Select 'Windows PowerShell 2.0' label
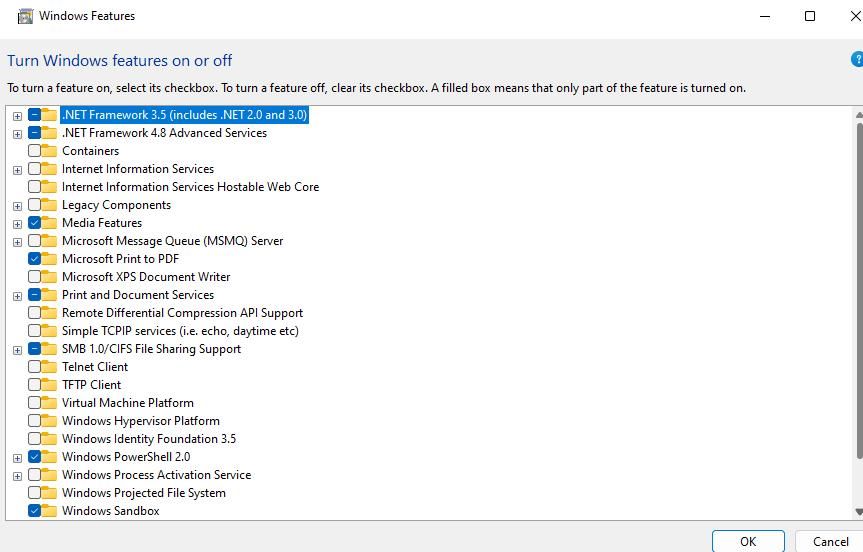Image resolution: width=863 pixels, height=552 pixels. tap(126, 457)
